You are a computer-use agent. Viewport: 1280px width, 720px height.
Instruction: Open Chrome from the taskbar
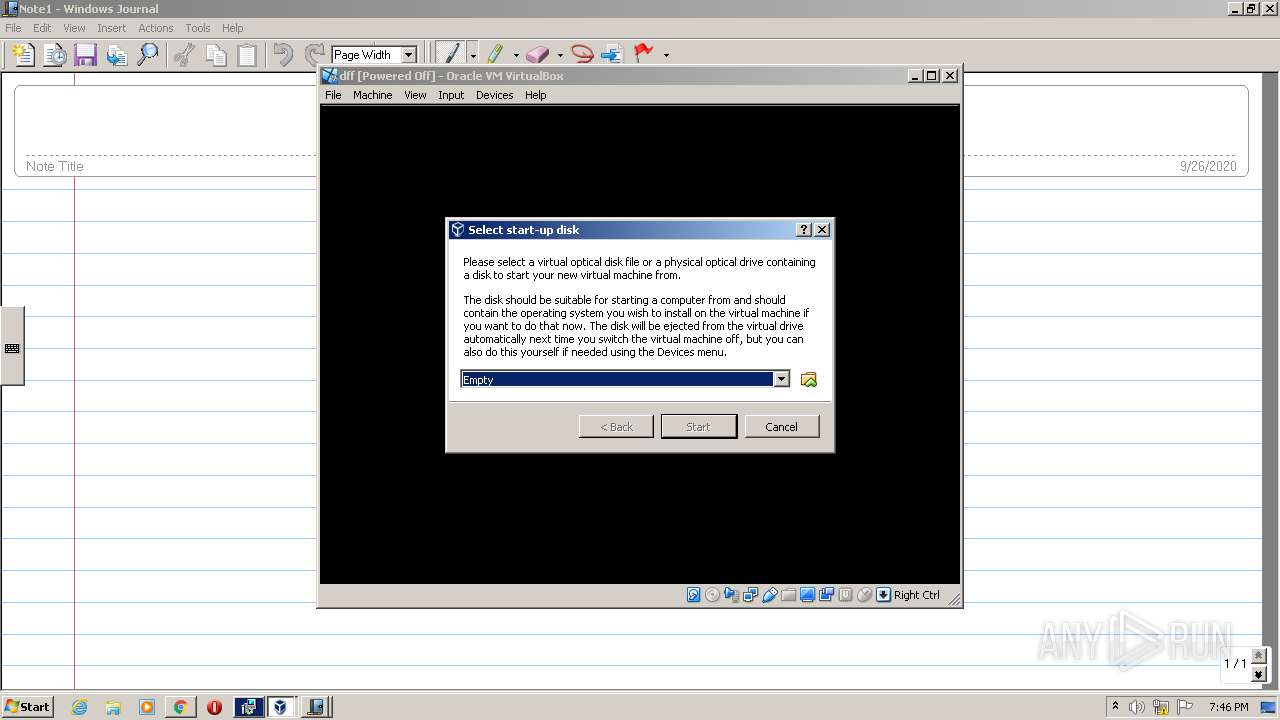click(x=180, y=707)
